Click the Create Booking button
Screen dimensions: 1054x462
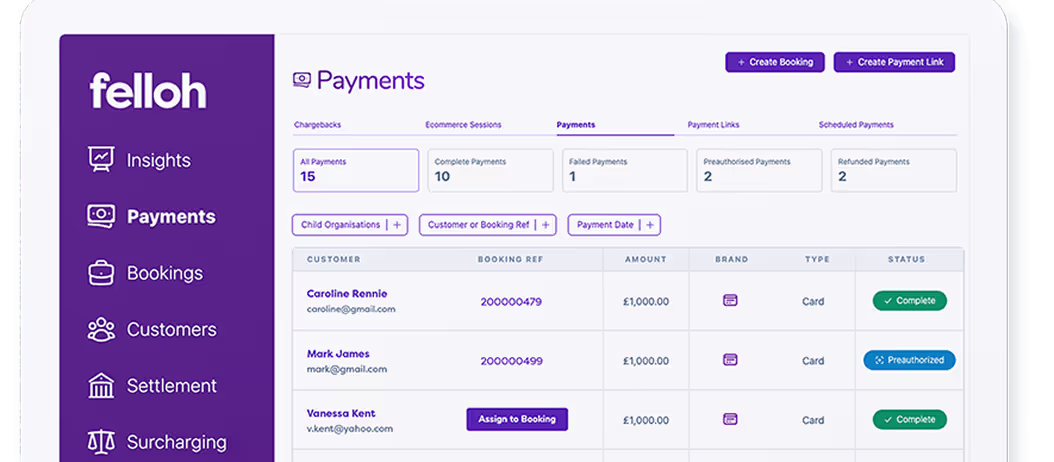pos(774,62)
